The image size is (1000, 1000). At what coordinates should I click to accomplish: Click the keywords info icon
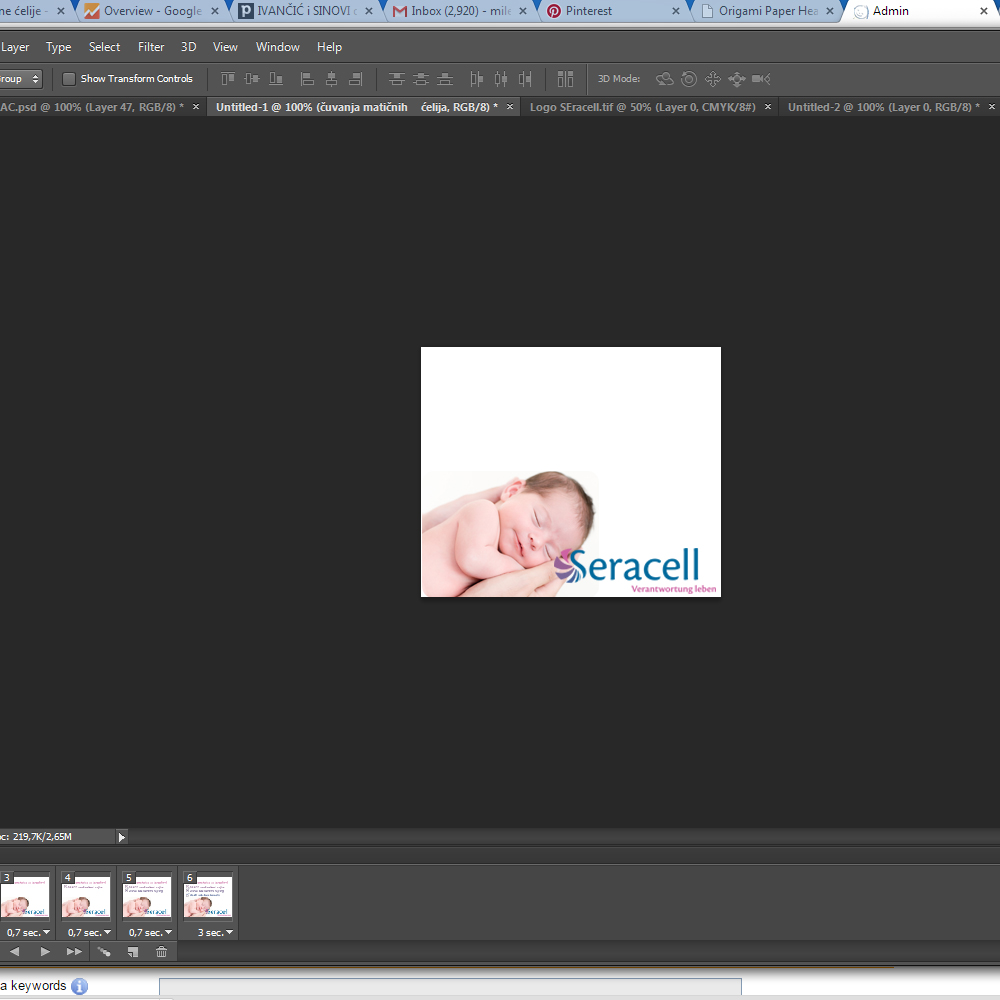[x=80, y=986]
